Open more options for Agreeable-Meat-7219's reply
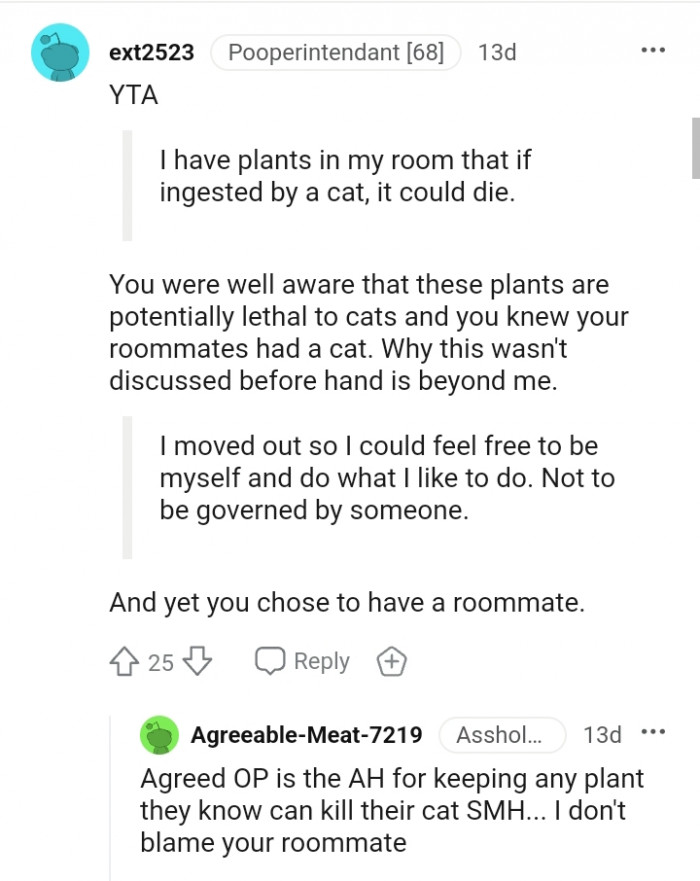Viewport: 700px width, 881px height. [653, 733]
